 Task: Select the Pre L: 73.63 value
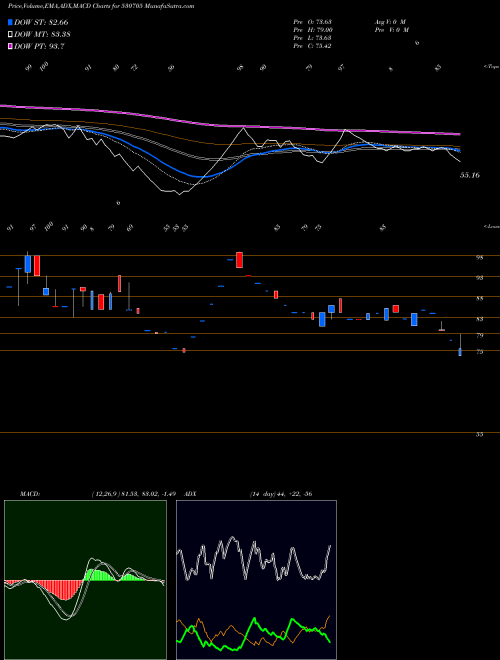[314, 38]
